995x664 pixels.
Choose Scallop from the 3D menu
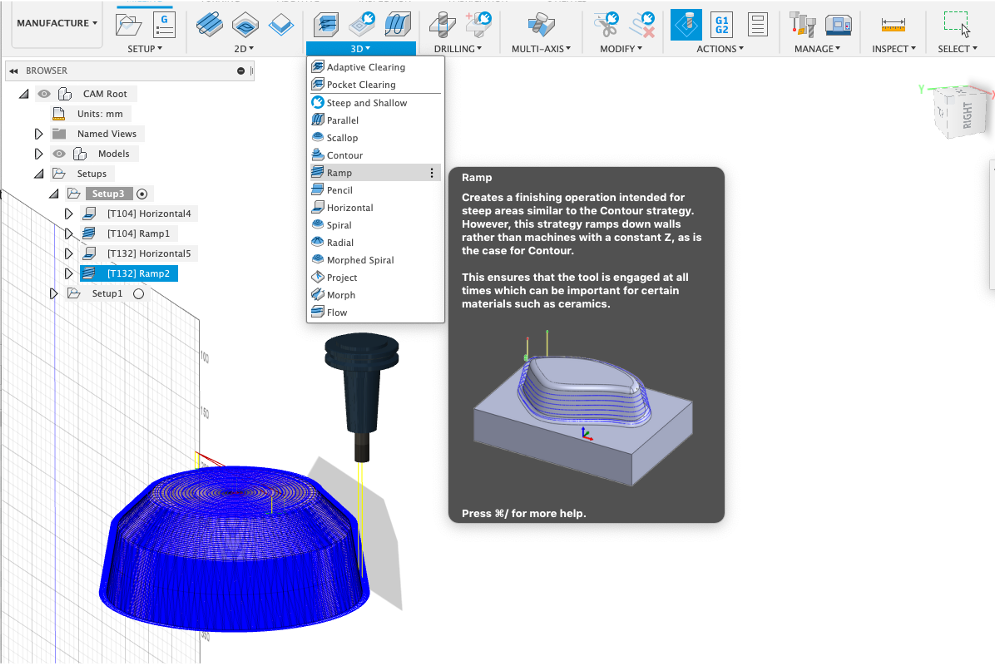coord(375,138)
